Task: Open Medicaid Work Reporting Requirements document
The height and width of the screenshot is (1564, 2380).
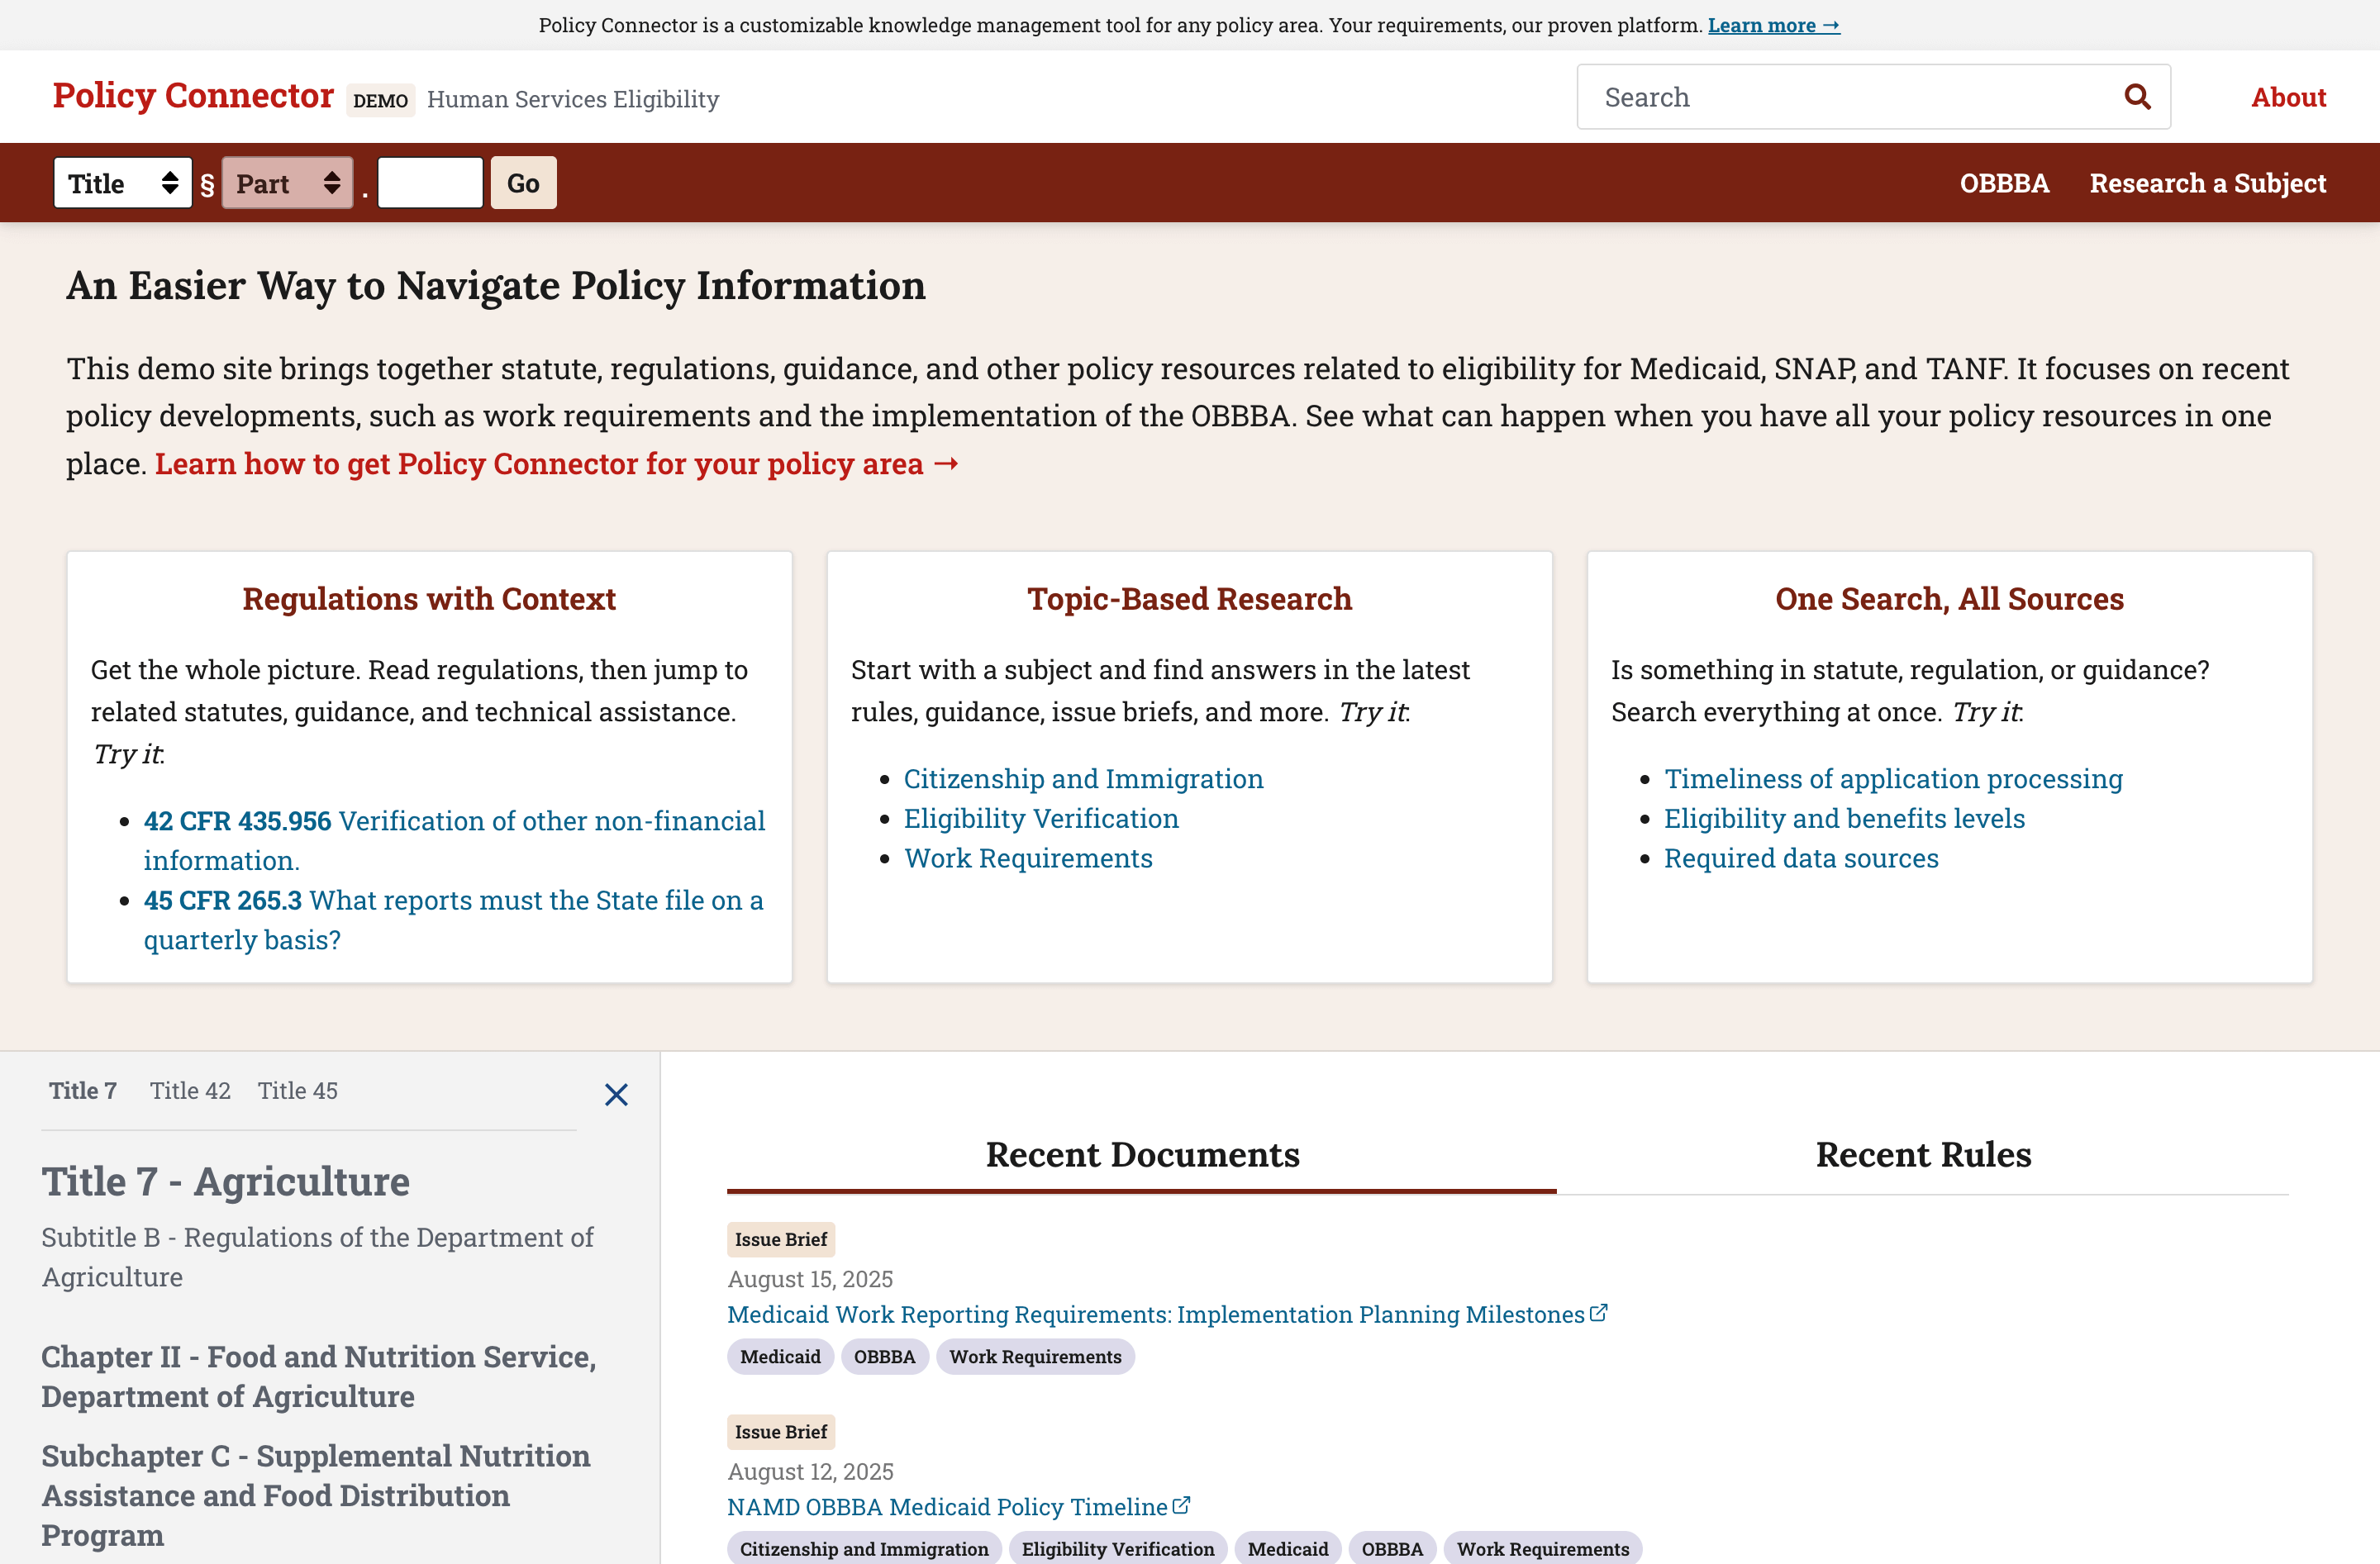Action: point(1155,1314)
